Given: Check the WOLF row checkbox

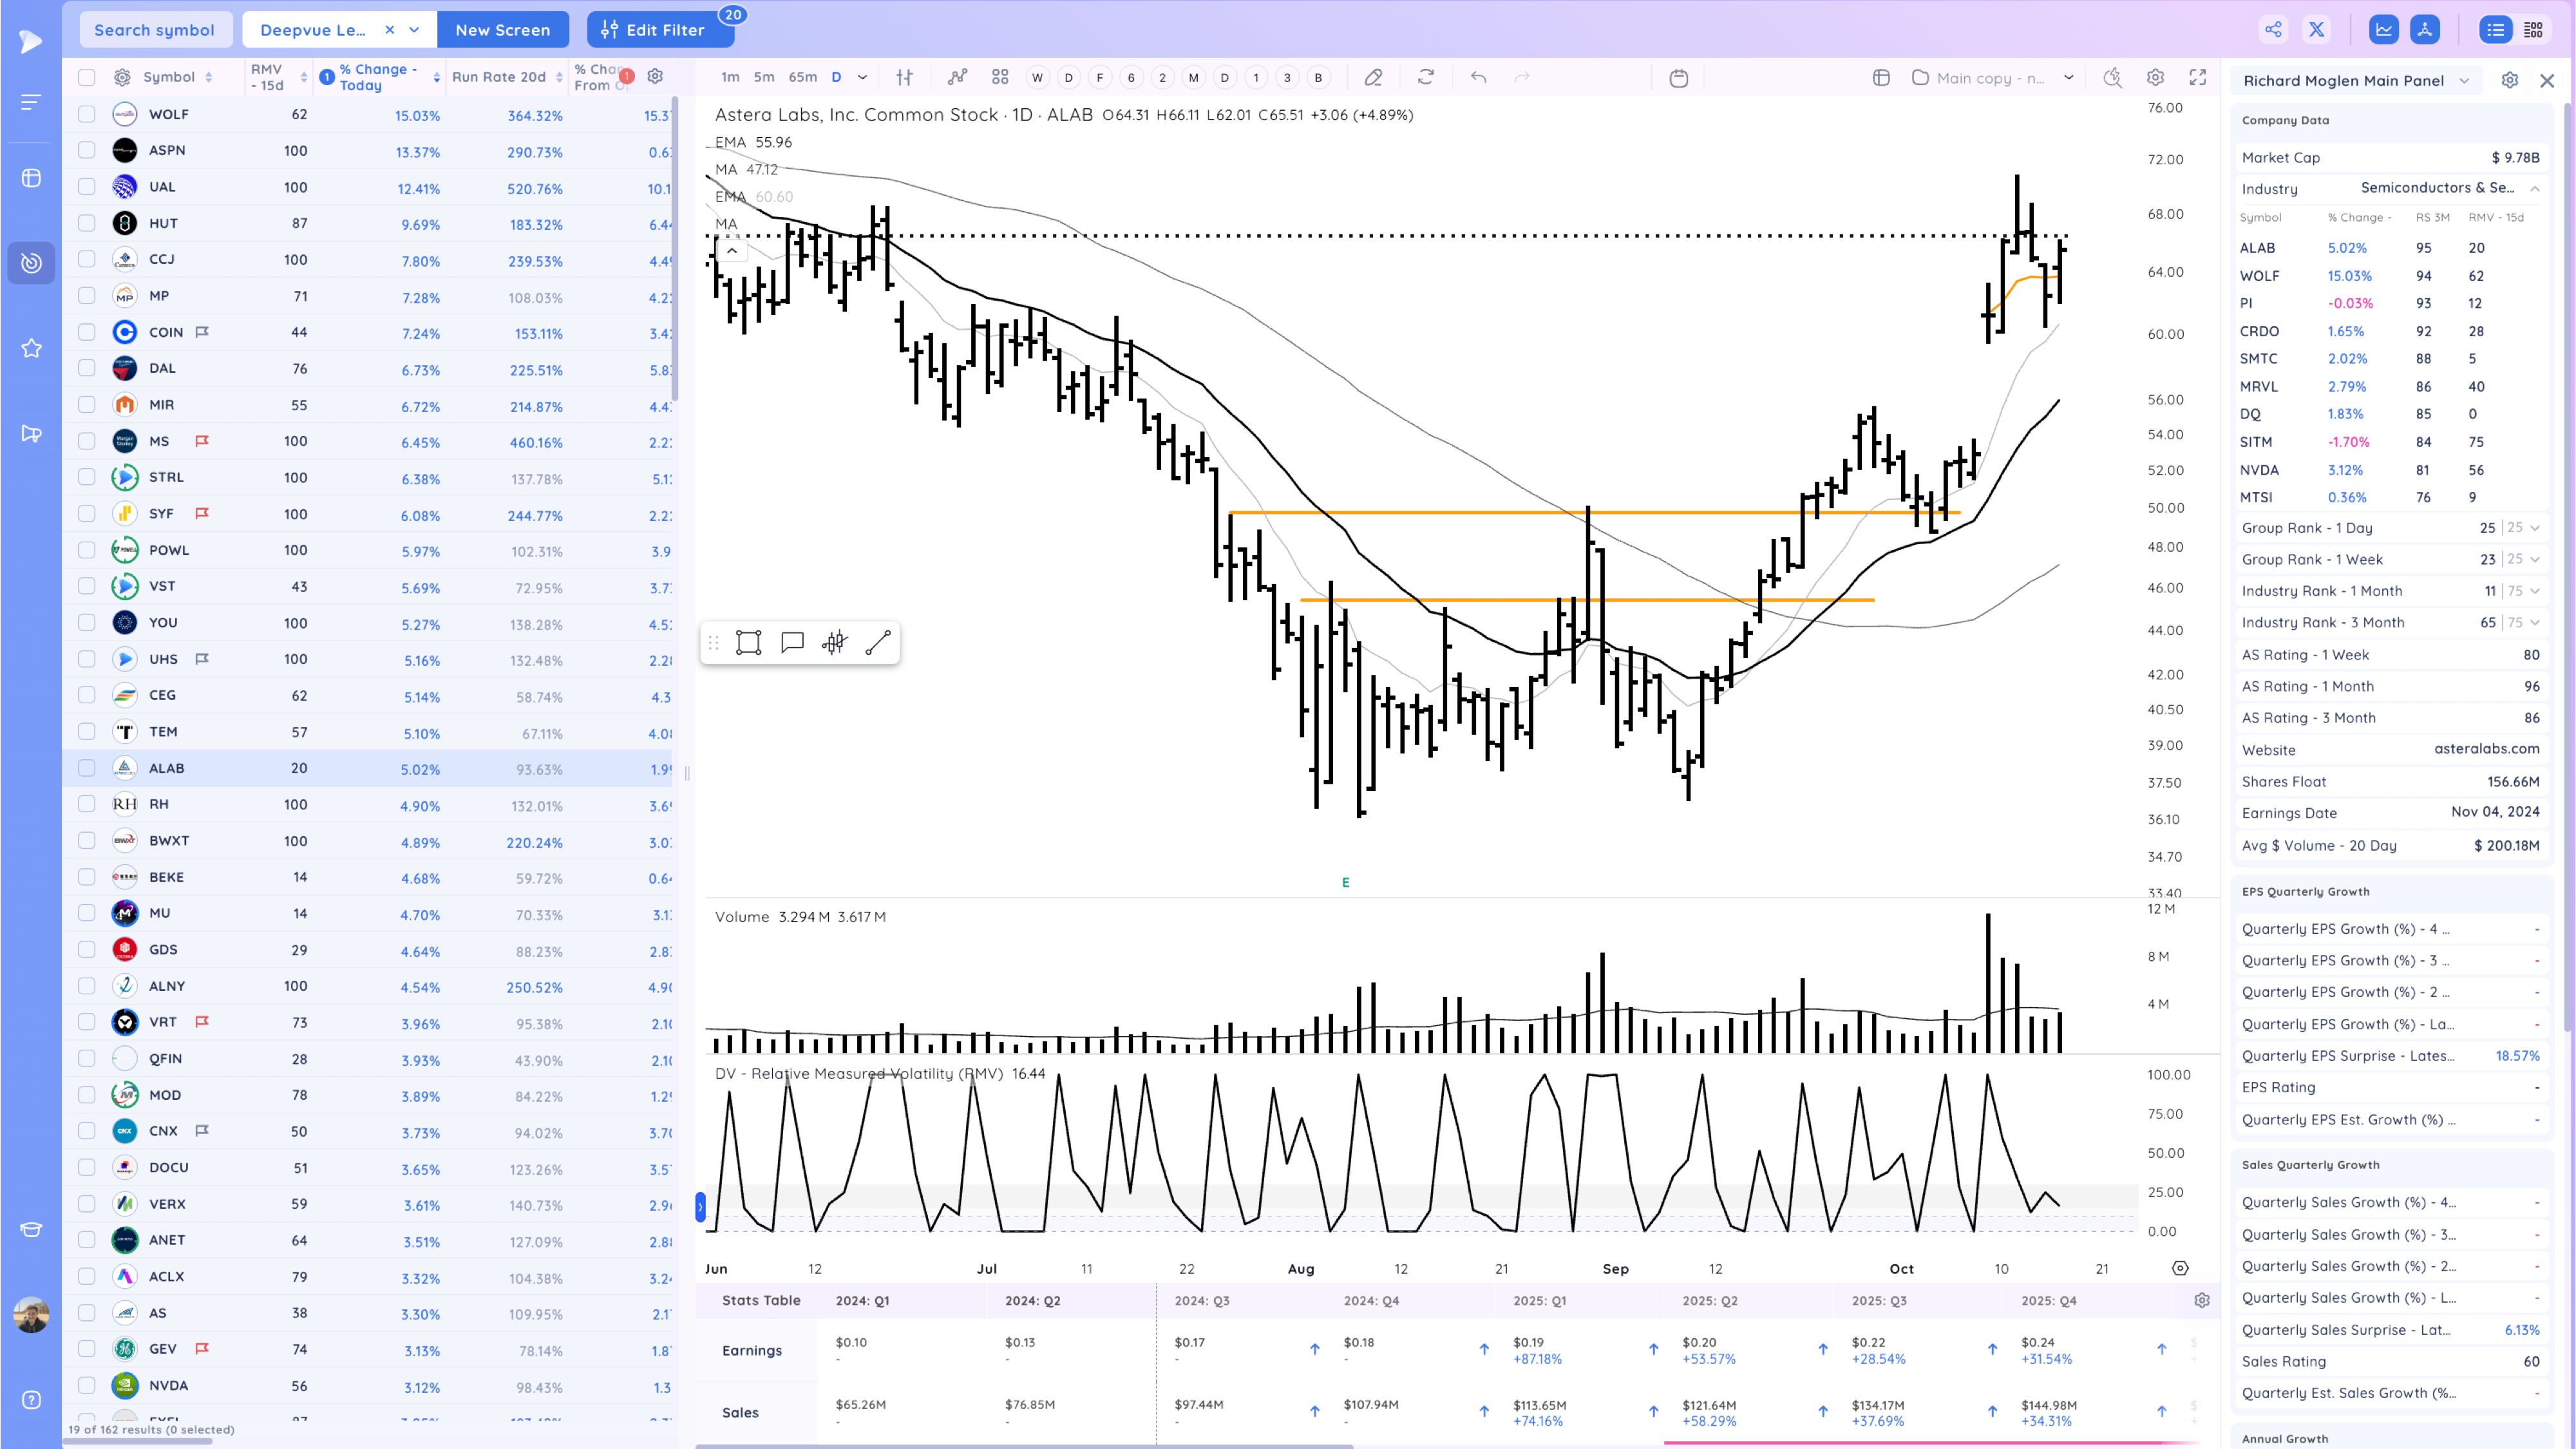Looking at the screenshot, I should click(87, 114).
